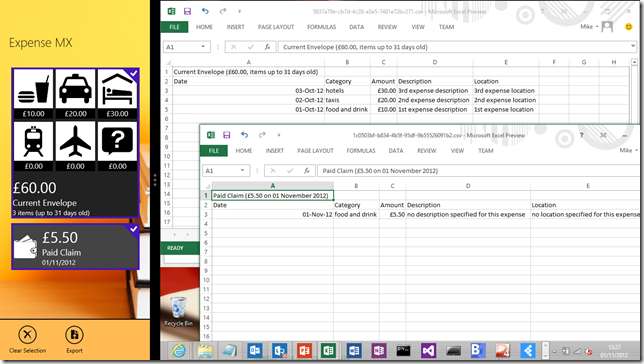Open OneNote from the taskbar
The image size is (644, 364).
pos(379,350)
